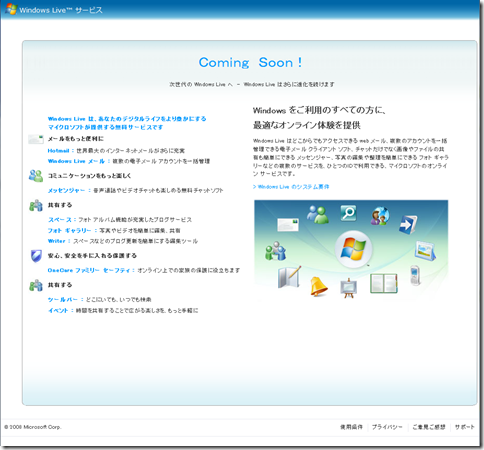Click the サポート footer link

coord(465,427)
